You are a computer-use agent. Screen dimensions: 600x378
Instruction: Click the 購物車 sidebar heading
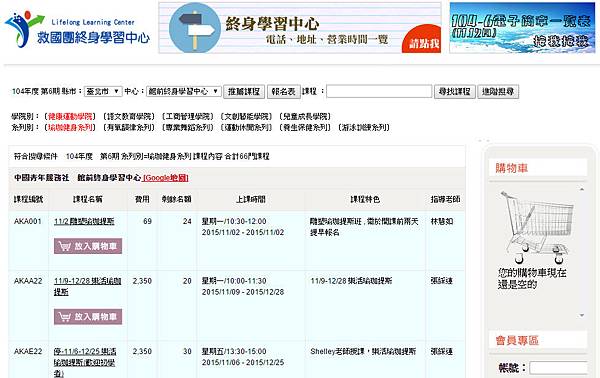click(x=512, y=168)
